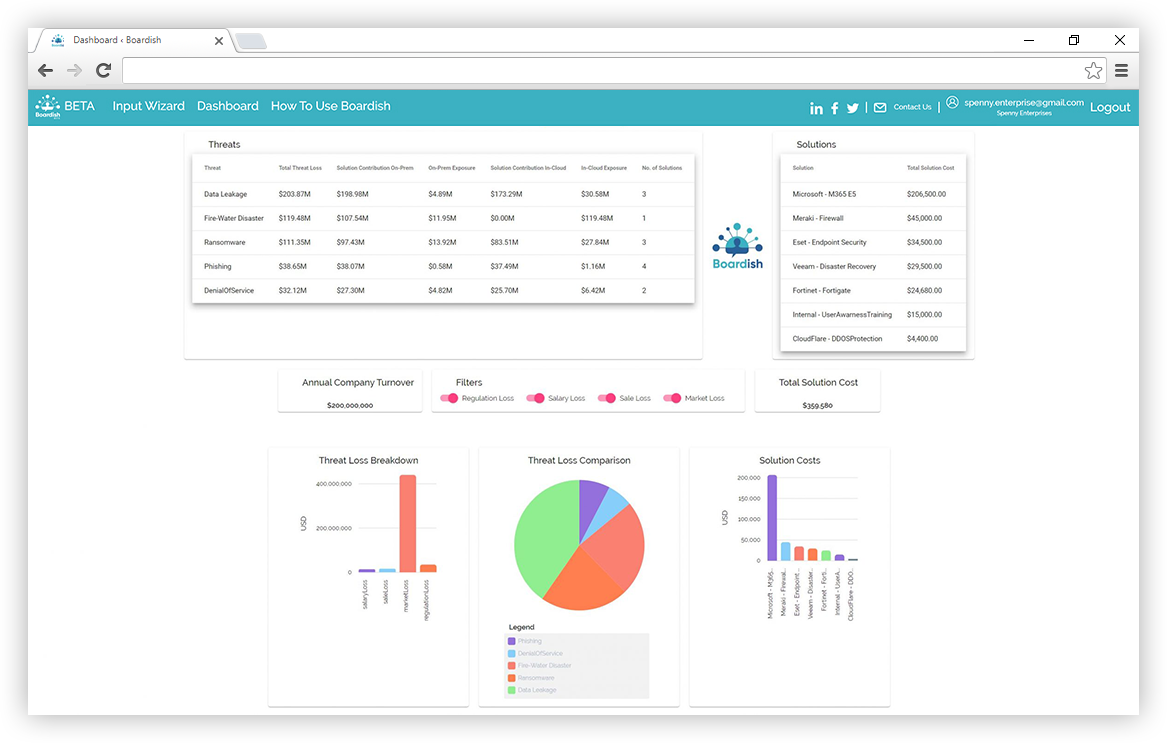The height and width of the screenshot is (743, 1167).
Task: Click the Total Solution Cost column header
Action: (930, 168)
